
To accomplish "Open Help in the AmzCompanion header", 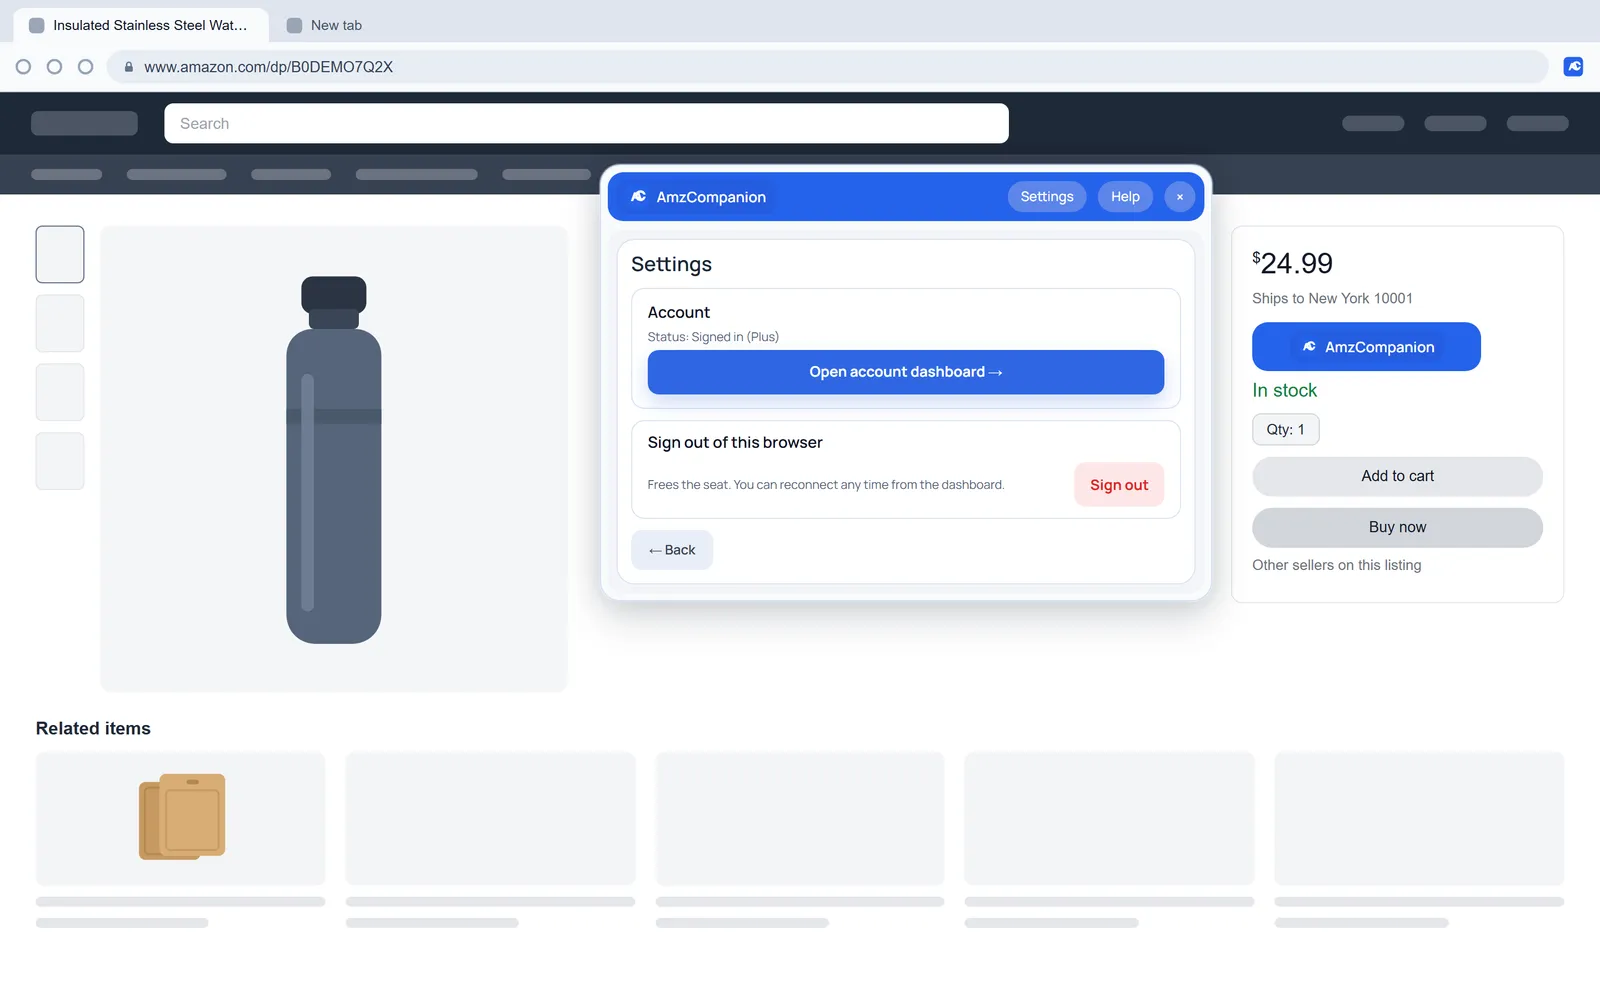I will pos(1125,197).
